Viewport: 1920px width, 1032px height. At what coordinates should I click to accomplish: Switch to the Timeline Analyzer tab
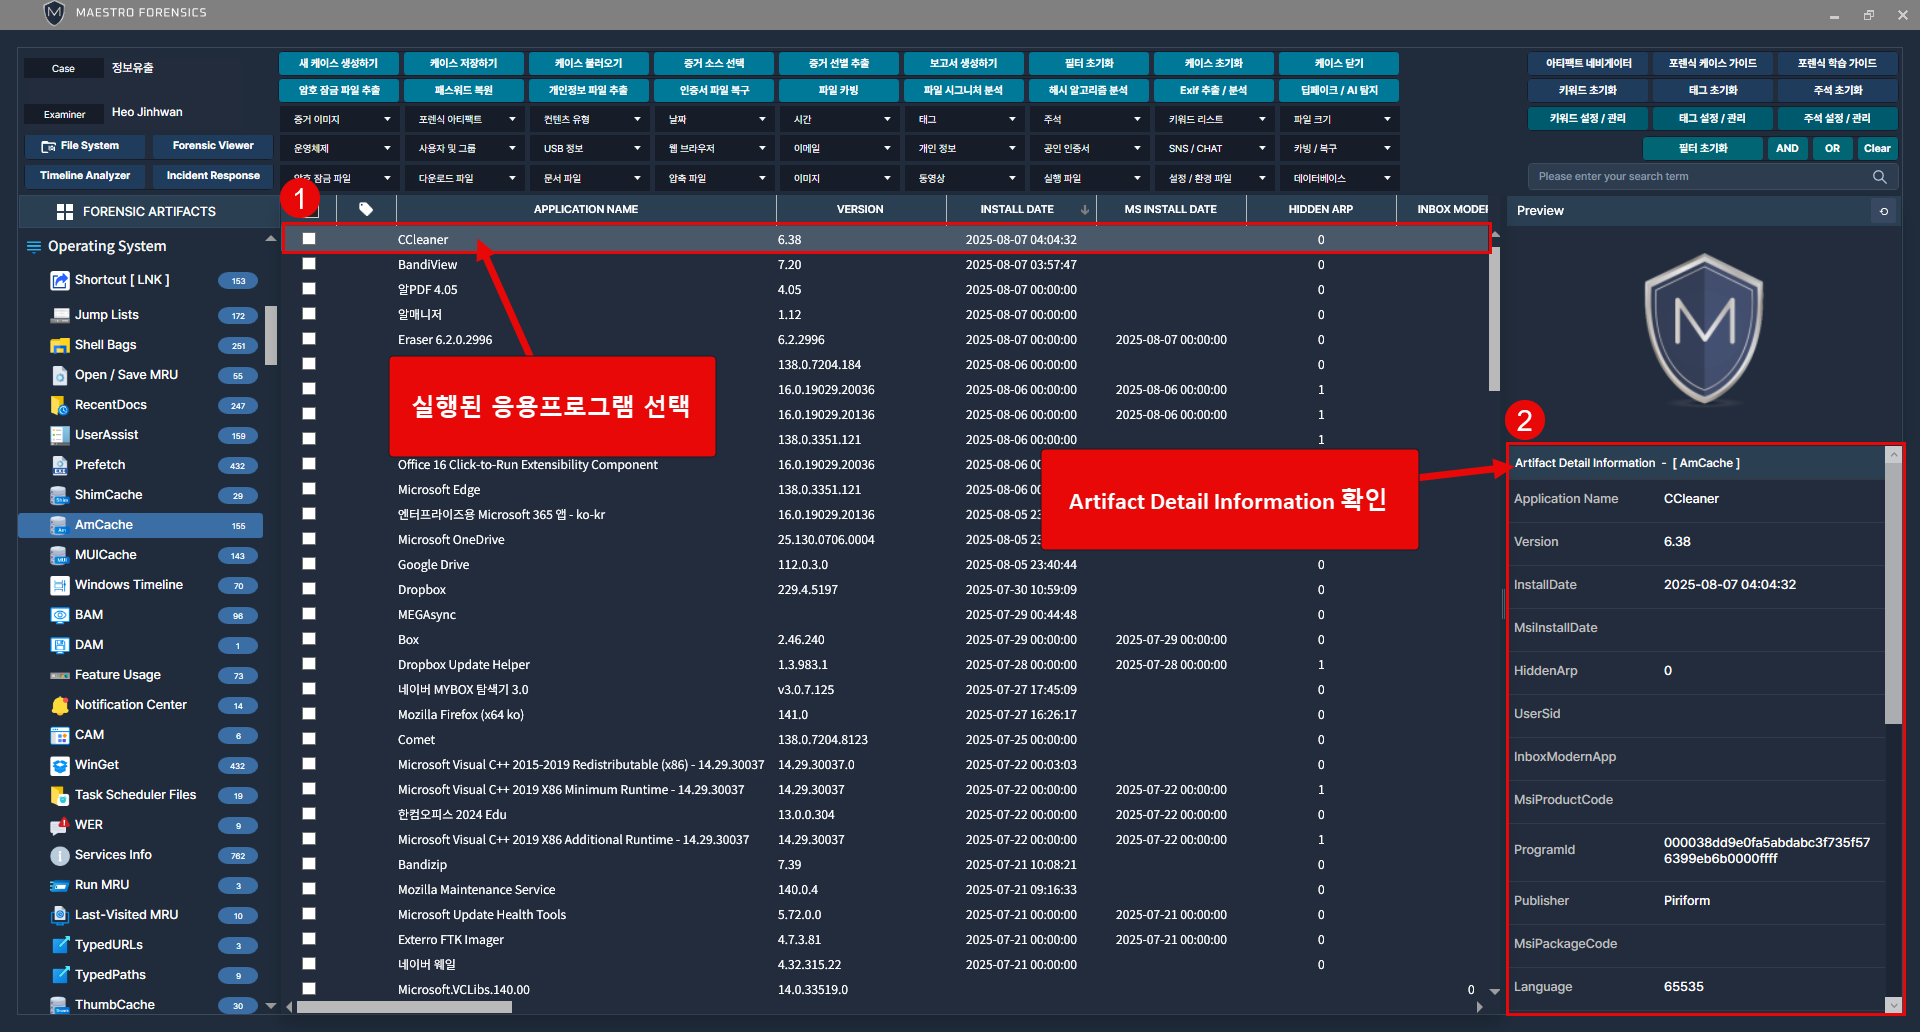click(85, 176)
